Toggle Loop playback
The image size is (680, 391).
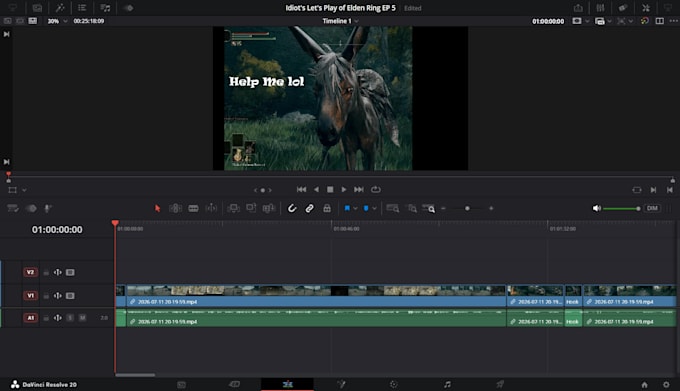(x=376, y=189)
